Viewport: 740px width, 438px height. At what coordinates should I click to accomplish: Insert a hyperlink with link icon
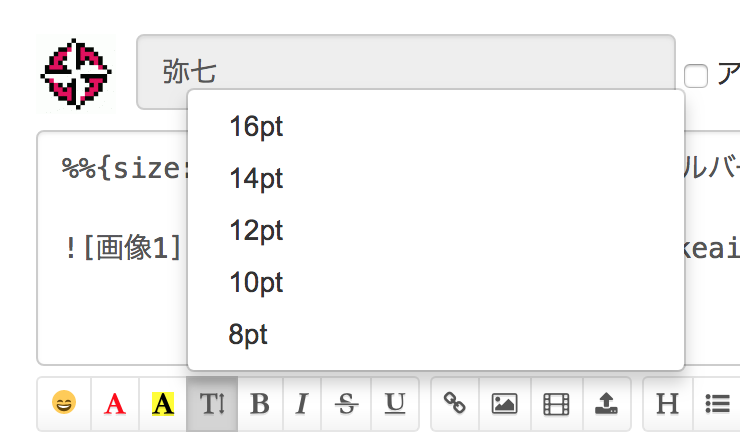click(x=455, y=404)
